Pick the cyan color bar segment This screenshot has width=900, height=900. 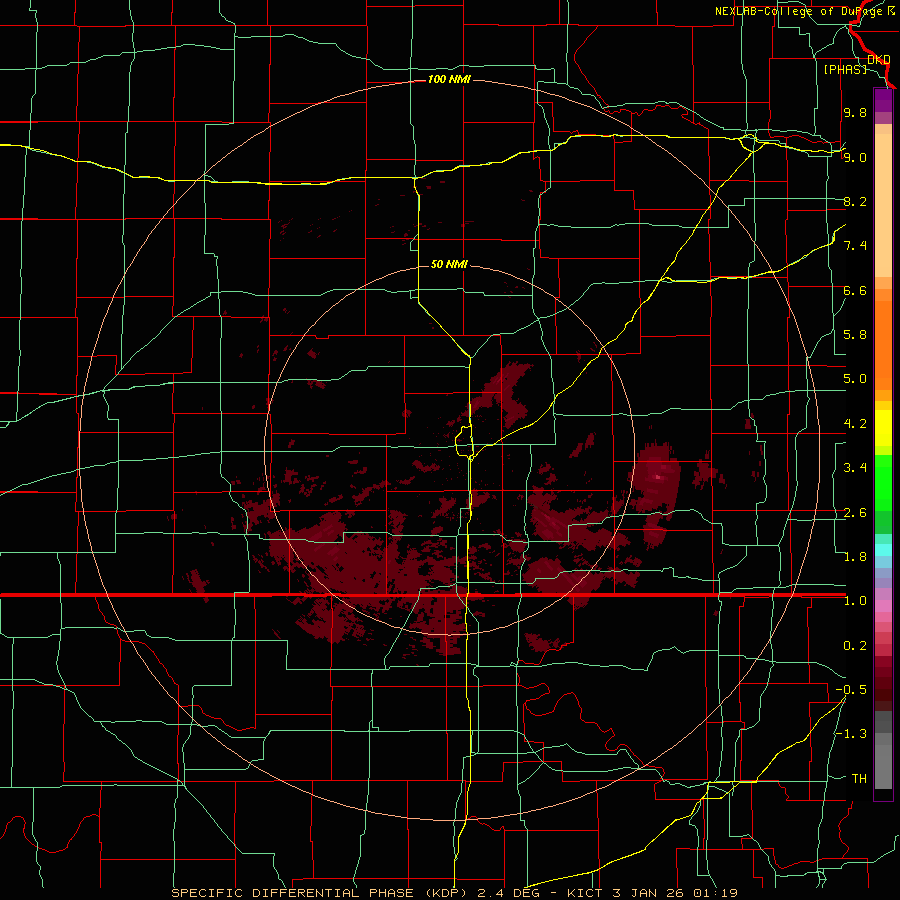(883, 549)
